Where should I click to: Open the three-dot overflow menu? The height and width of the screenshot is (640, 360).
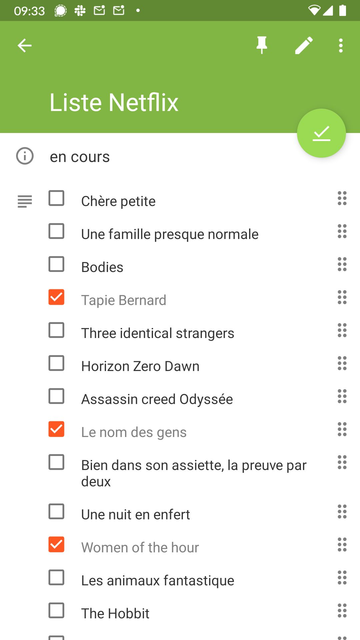[341, 45]
